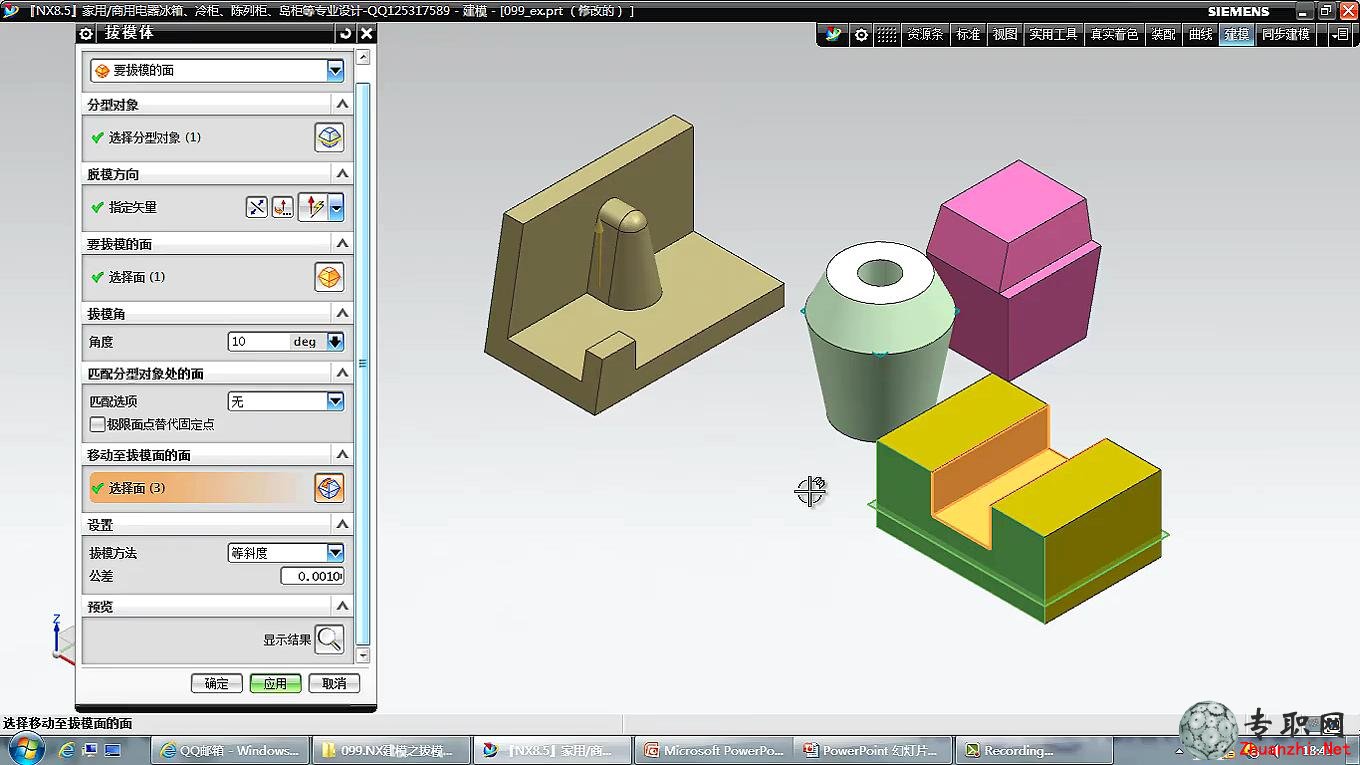Click the Windows Start orb
The height and width of the screenshot is (765, 1360).
26,749
